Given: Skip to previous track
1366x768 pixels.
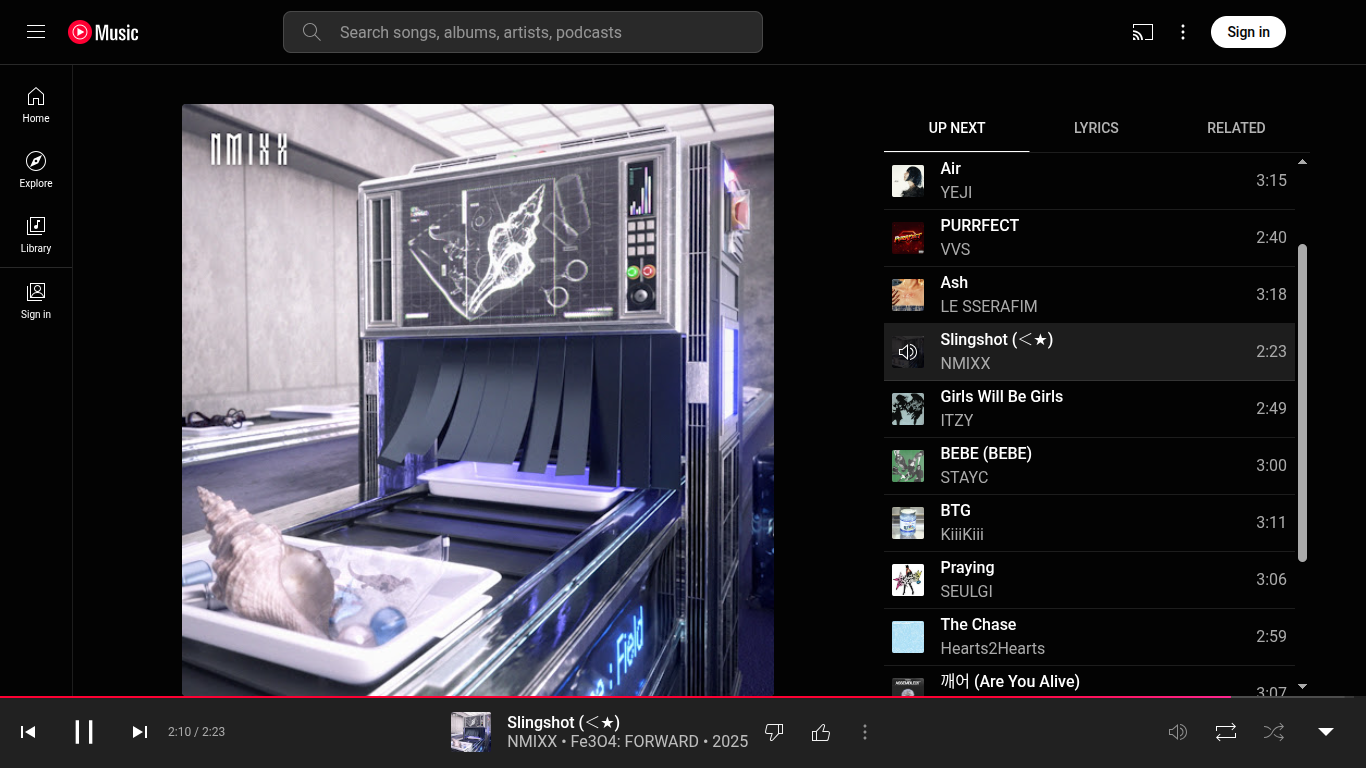Looking at the screenshot, I should [x=28, y=732].
